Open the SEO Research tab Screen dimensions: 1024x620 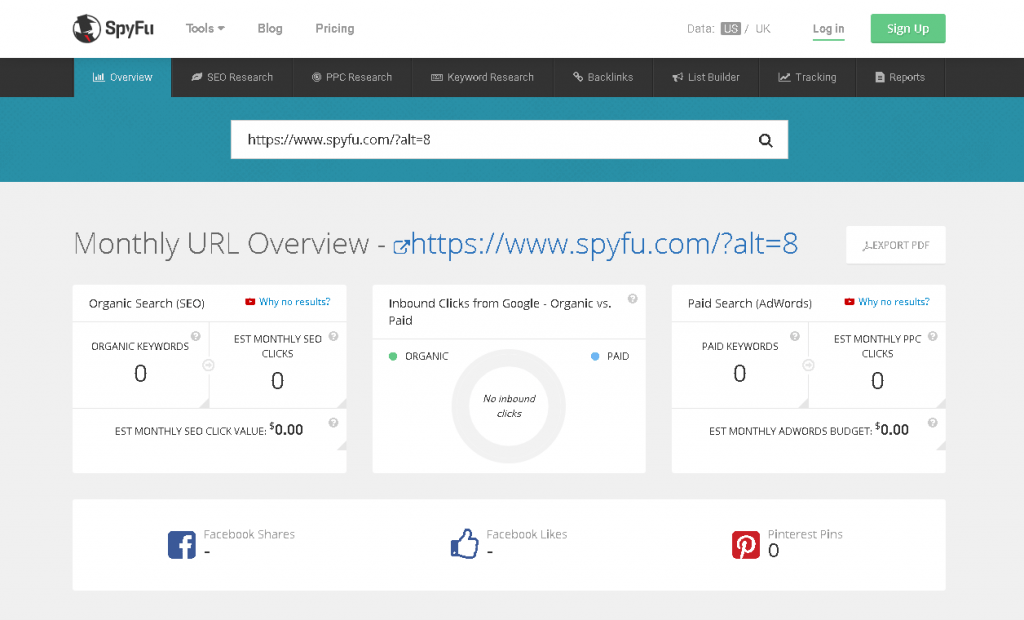[x=232, y=77]
